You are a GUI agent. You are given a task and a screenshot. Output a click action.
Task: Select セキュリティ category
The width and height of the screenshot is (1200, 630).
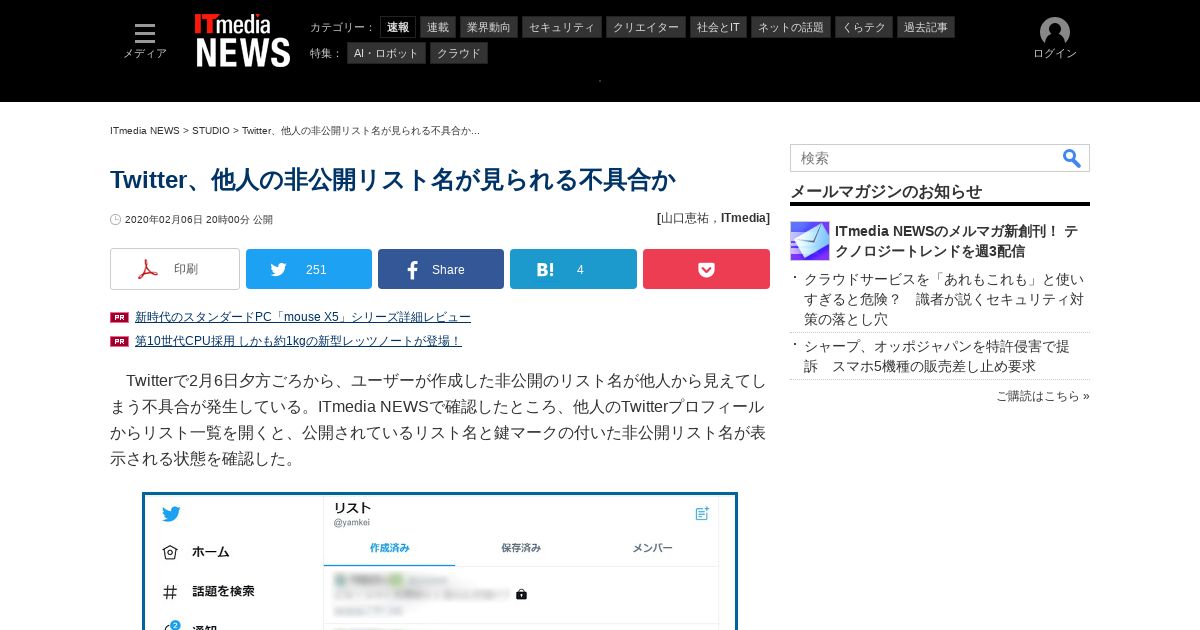tap(562, 27)
